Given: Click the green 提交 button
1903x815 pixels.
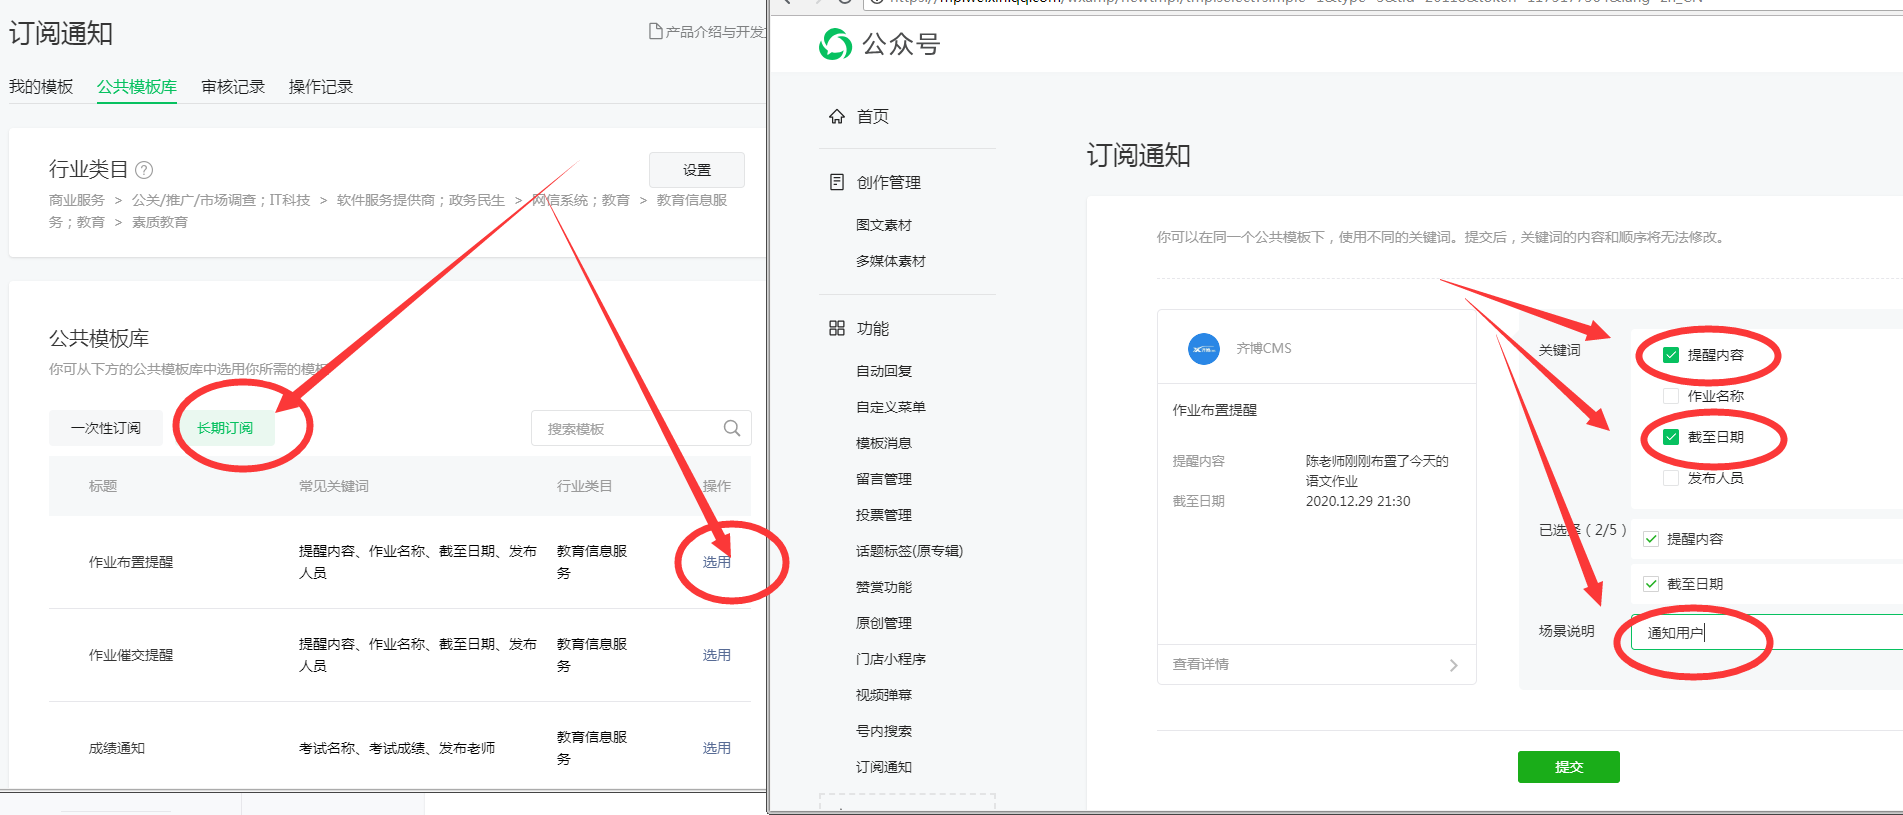Looking at the screenshot, I should pos(1568,767).
